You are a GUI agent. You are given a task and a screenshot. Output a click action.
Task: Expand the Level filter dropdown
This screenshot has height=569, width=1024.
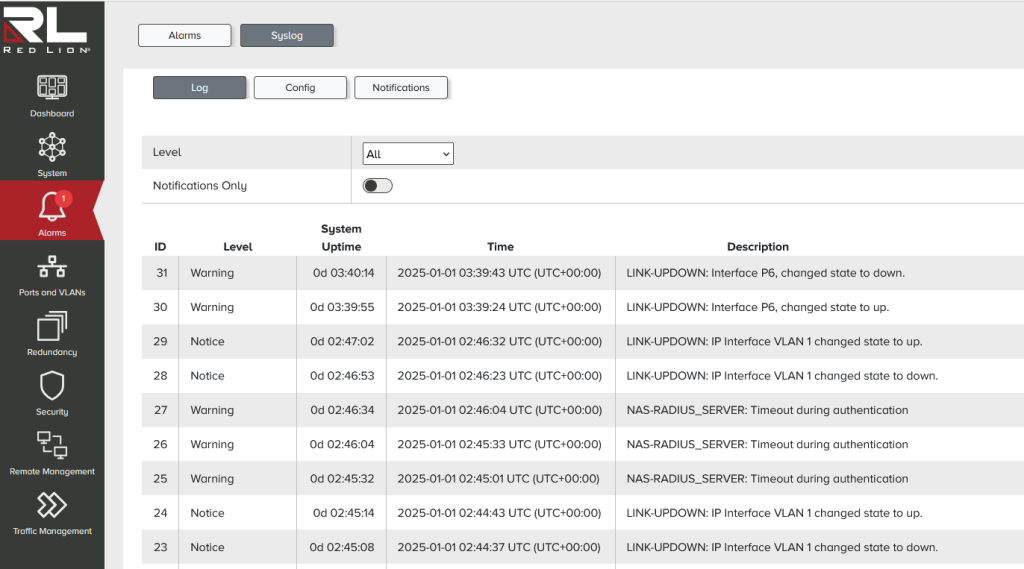(408, 154)
